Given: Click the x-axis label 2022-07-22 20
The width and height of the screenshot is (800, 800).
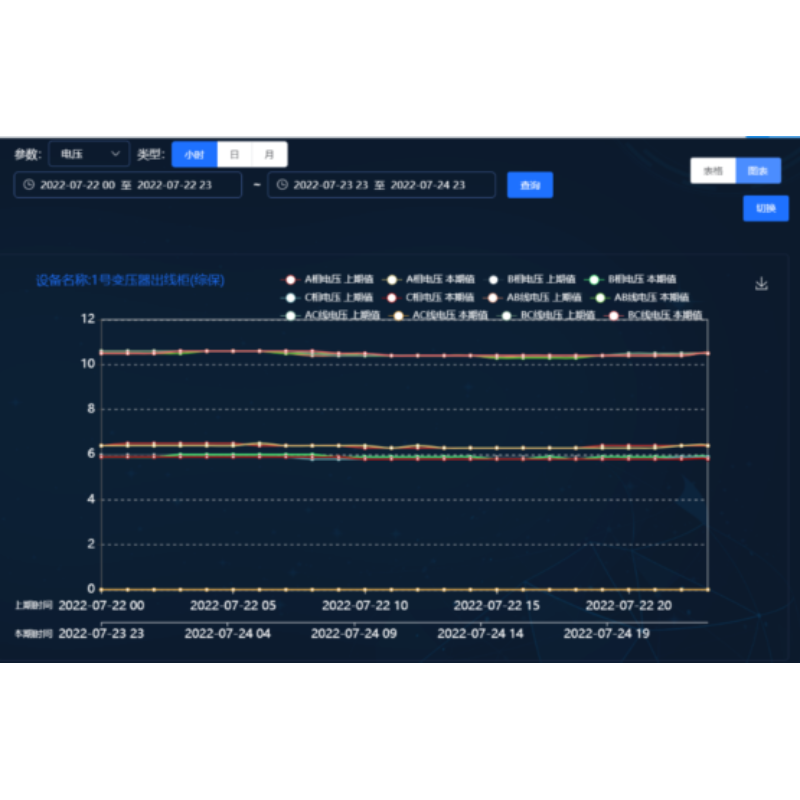Looking at the screenshot, I should point(629,606).
